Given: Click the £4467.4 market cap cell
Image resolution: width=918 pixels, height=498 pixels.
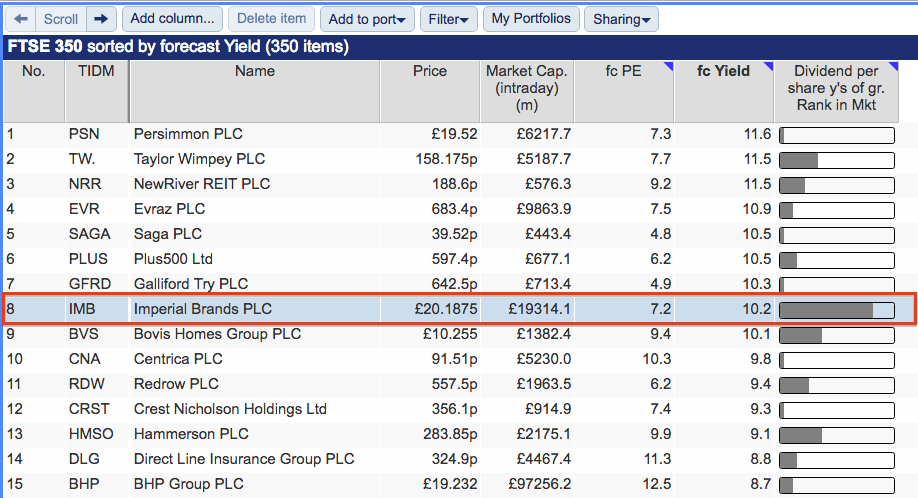Looking at the screenshot, I should (x=543, y=459).
